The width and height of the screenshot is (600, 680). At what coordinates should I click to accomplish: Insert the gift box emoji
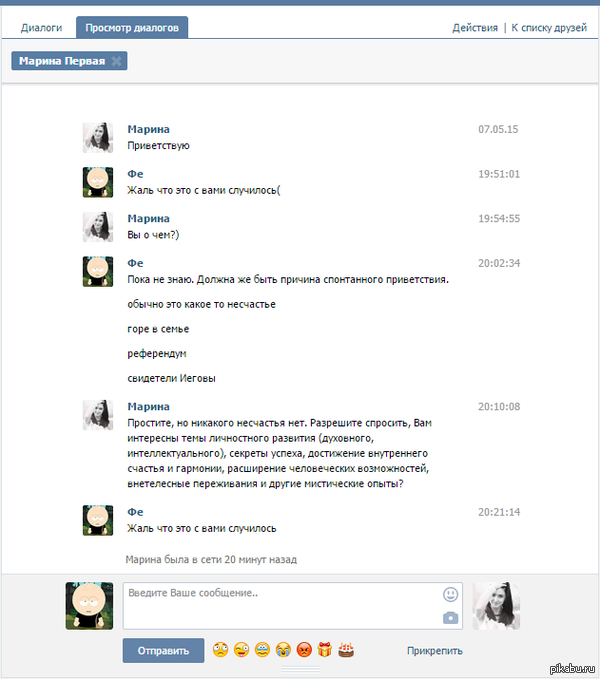click(x=325, y=651)
